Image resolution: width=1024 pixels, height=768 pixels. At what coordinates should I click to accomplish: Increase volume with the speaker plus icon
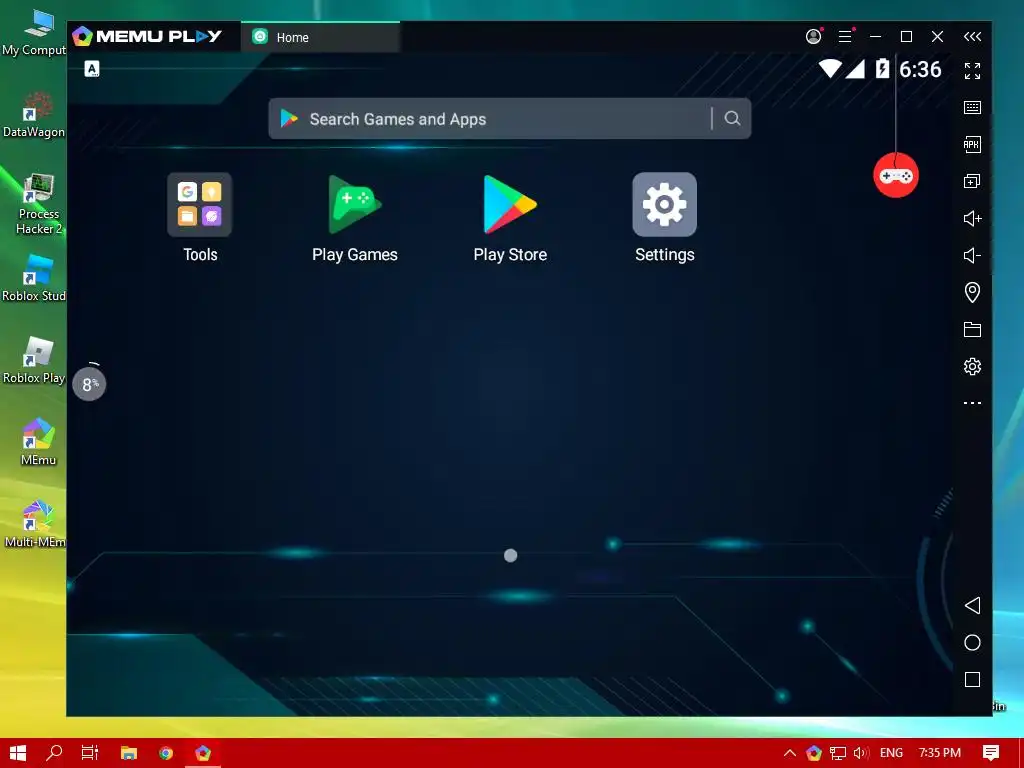972,218
